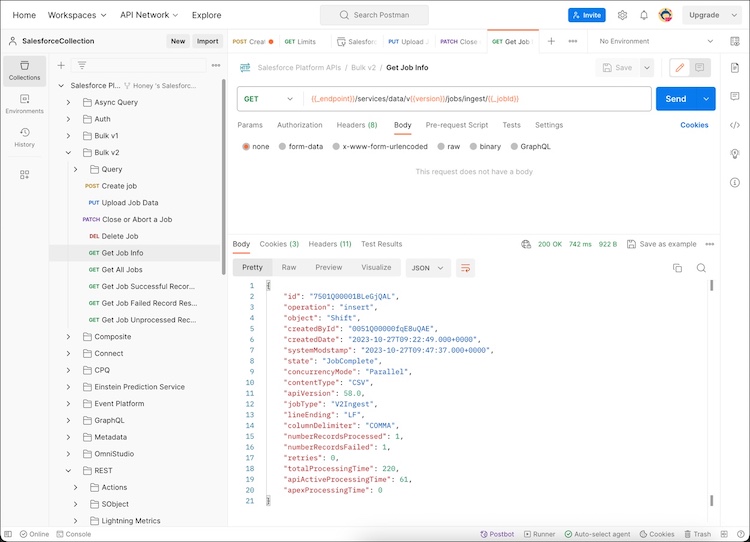The image size is (750, 542).
Task: Click the filter icon in collections search
Action: [x=82, y=66]
